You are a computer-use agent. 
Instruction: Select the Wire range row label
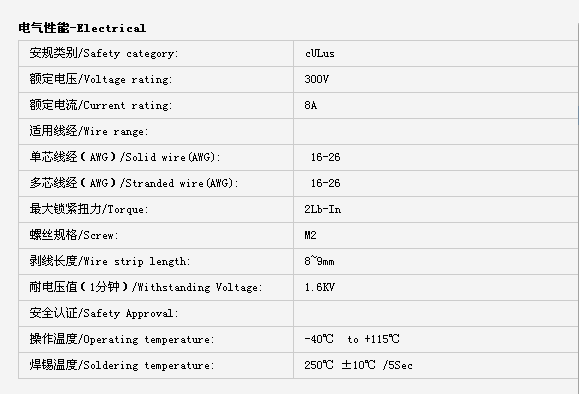pyautogui.click(x=89, y=131)
